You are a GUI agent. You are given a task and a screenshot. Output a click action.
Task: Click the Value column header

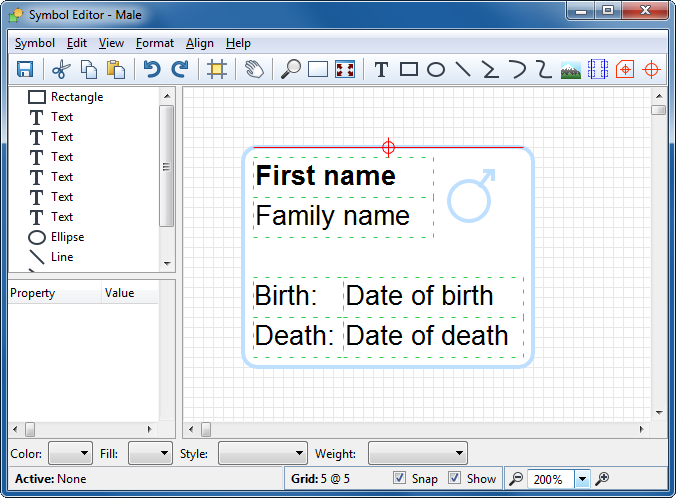130,293
